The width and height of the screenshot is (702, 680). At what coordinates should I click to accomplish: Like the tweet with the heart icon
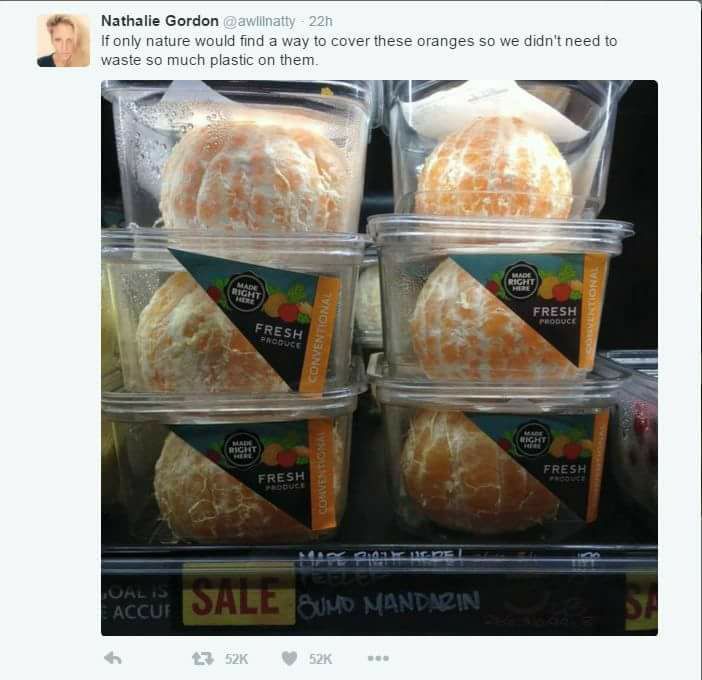click(x=290, y=659)
